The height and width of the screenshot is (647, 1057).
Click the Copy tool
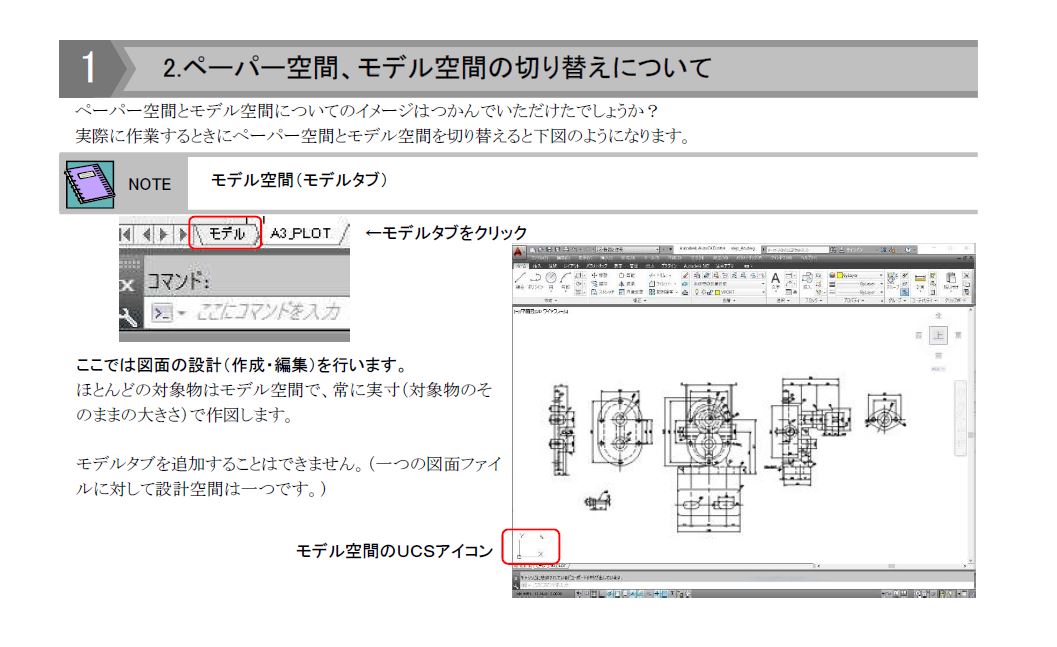pyautogui.click(x=597, y=283)
